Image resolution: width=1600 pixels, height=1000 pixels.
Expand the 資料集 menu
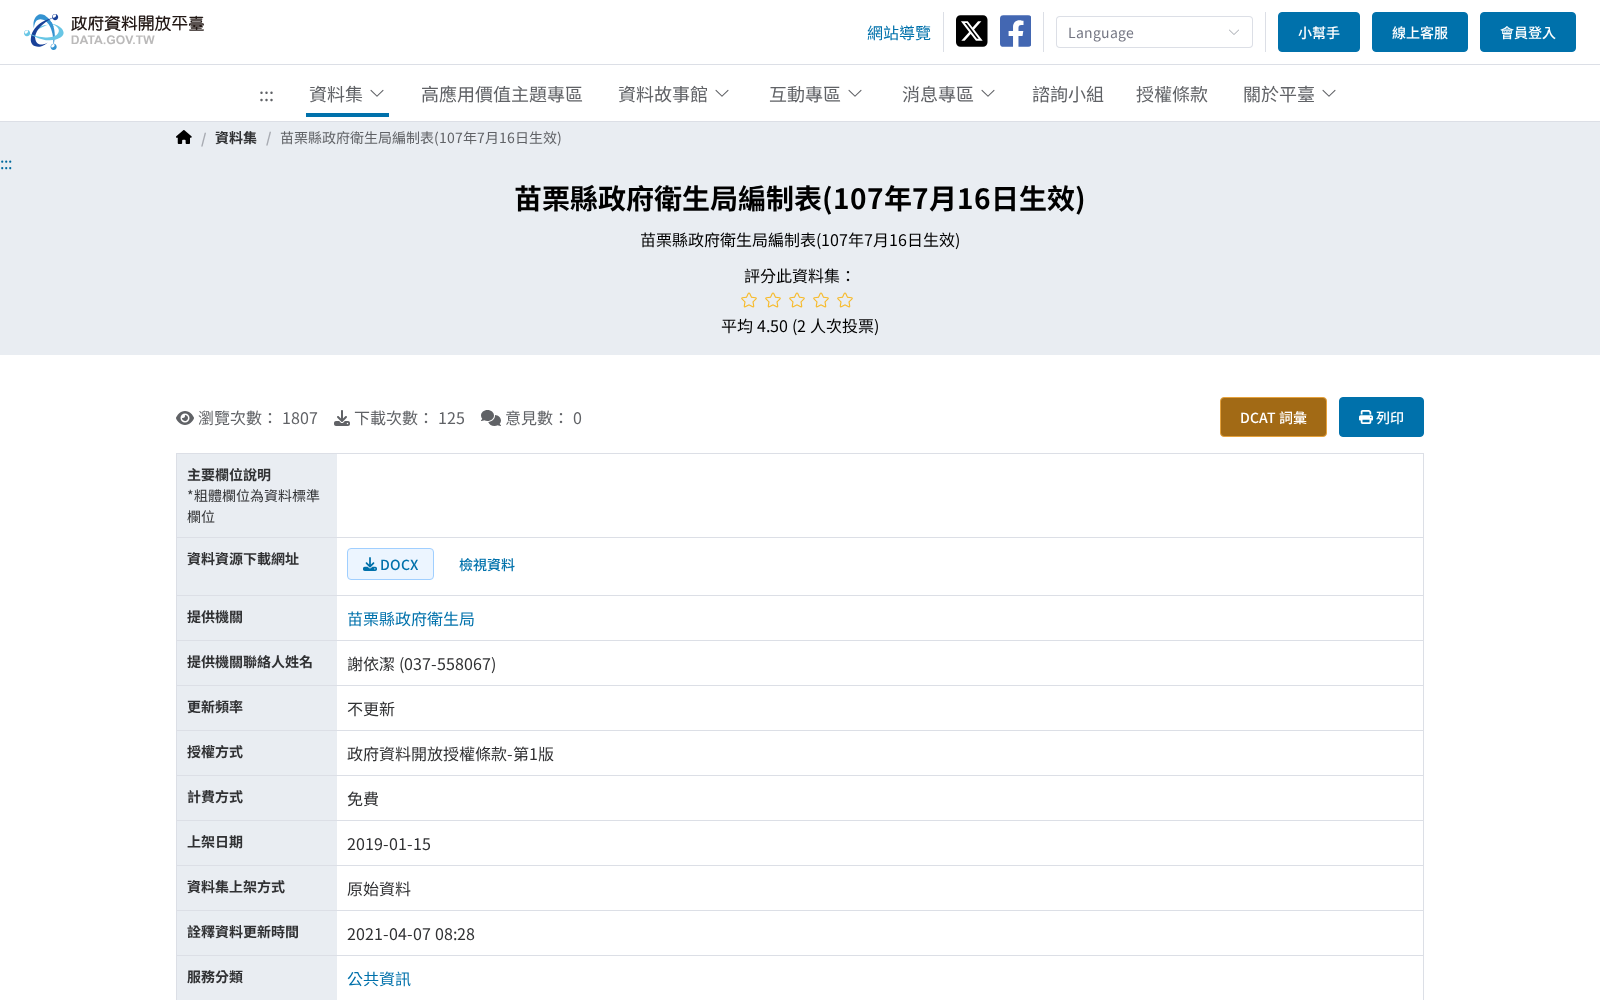click(x=347, y=94)
